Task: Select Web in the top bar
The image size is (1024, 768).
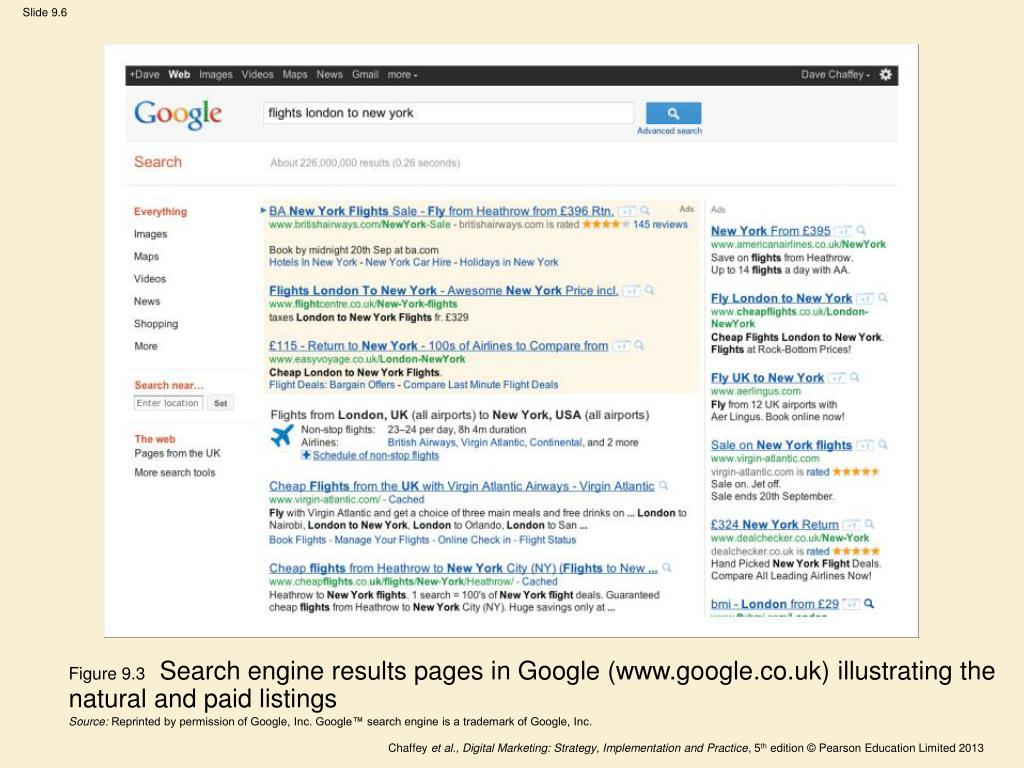Action: point(179,74)
